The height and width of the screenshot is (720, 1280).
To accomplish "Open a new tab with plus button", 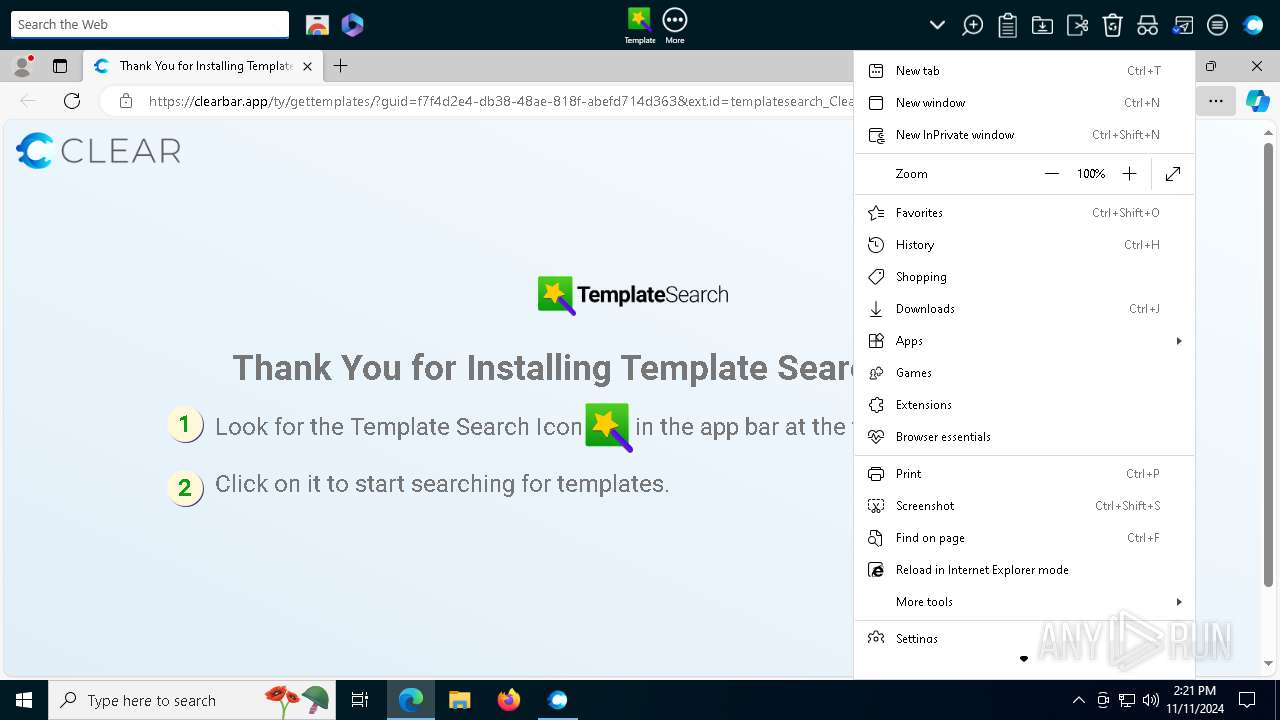I will click(x=340, y=66).
